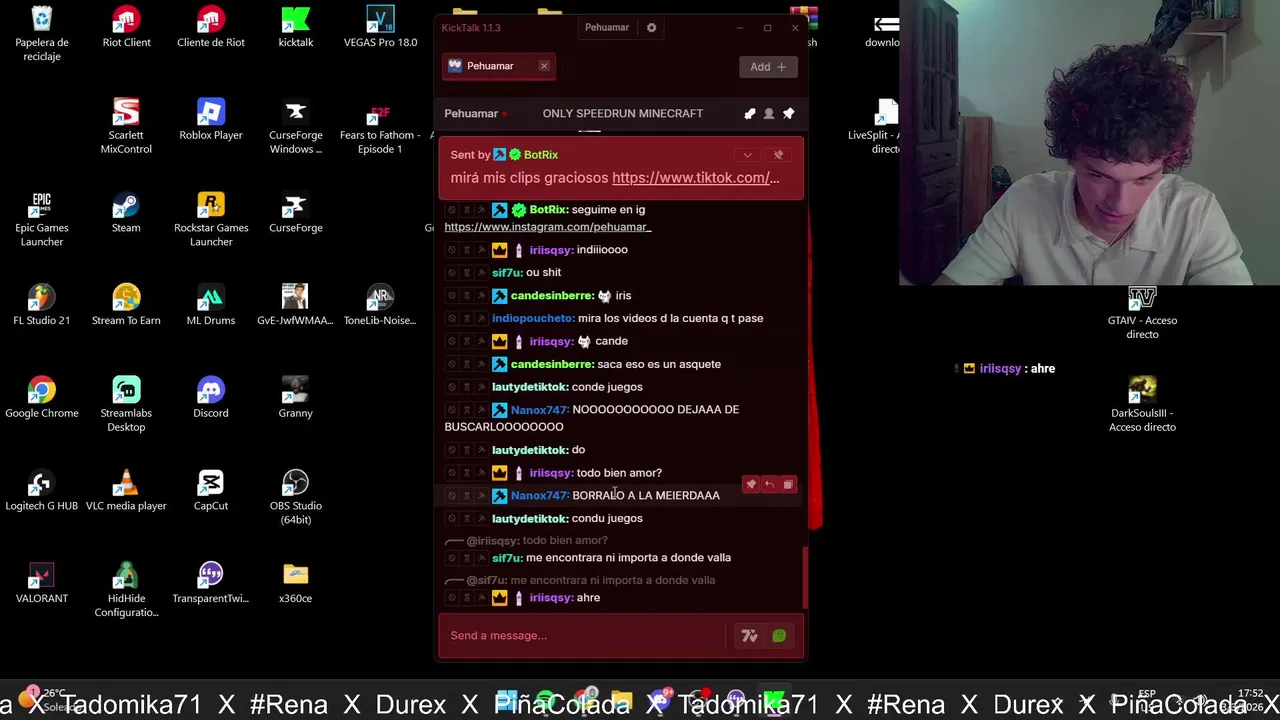Click the chat scrollbar thumb
The width and height of the screenshot is (1280, 720).
point(804,578)
